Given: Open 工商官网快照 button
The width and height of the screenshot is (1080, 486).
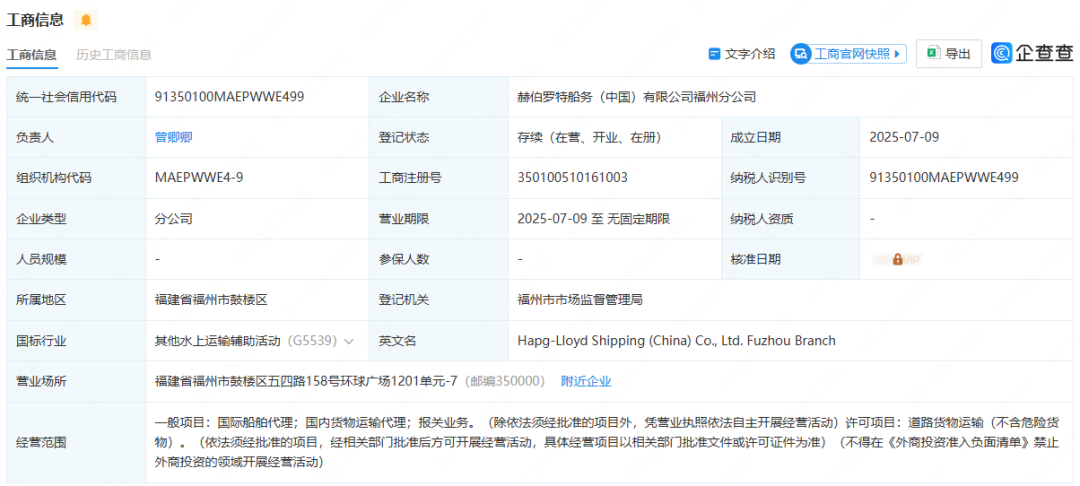Looking at the screenshot, I should (x=848, y=54).
